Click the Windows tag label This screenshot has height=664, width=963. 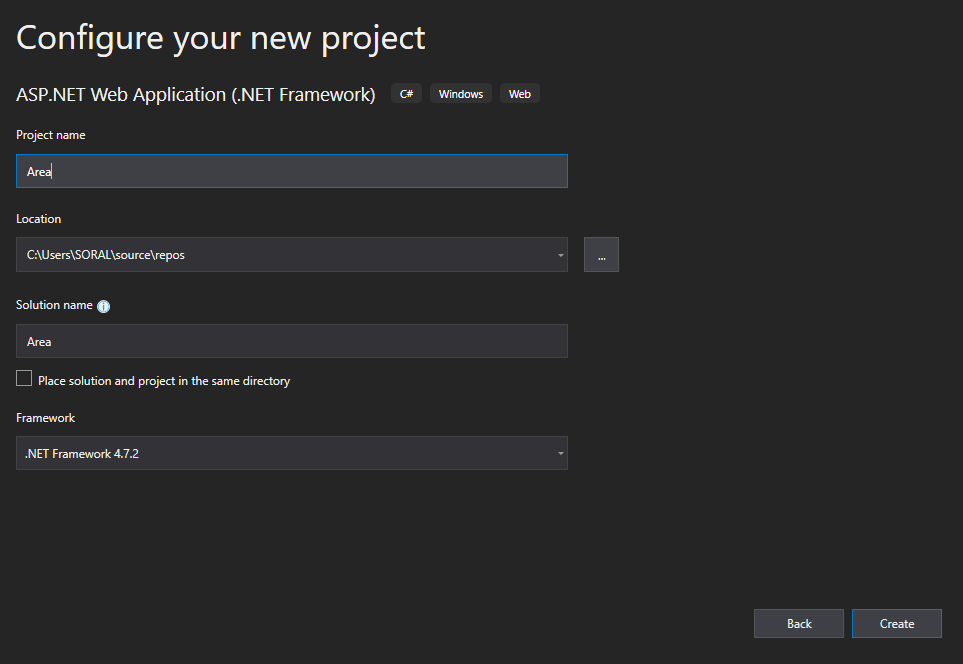click(461, 94)
